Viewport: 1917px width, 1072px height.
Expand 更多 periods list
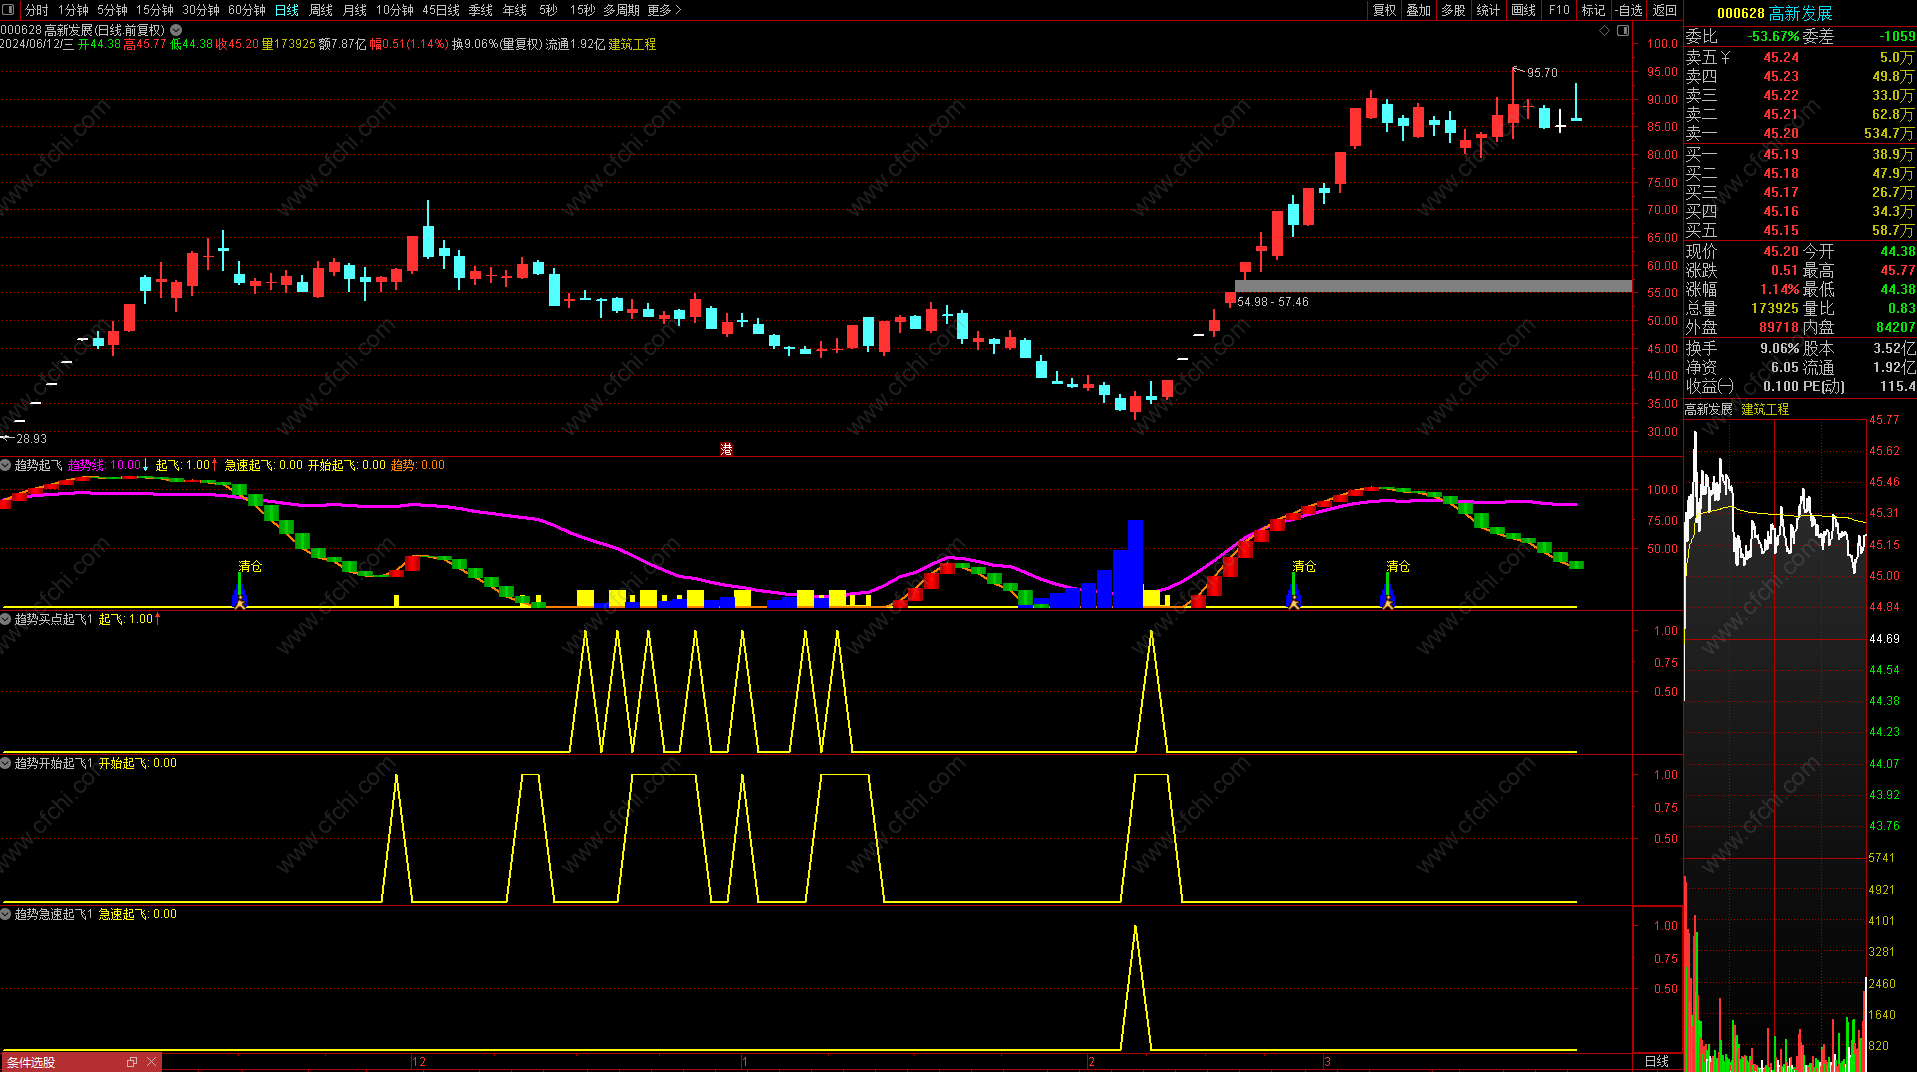[x=665, y=10]
